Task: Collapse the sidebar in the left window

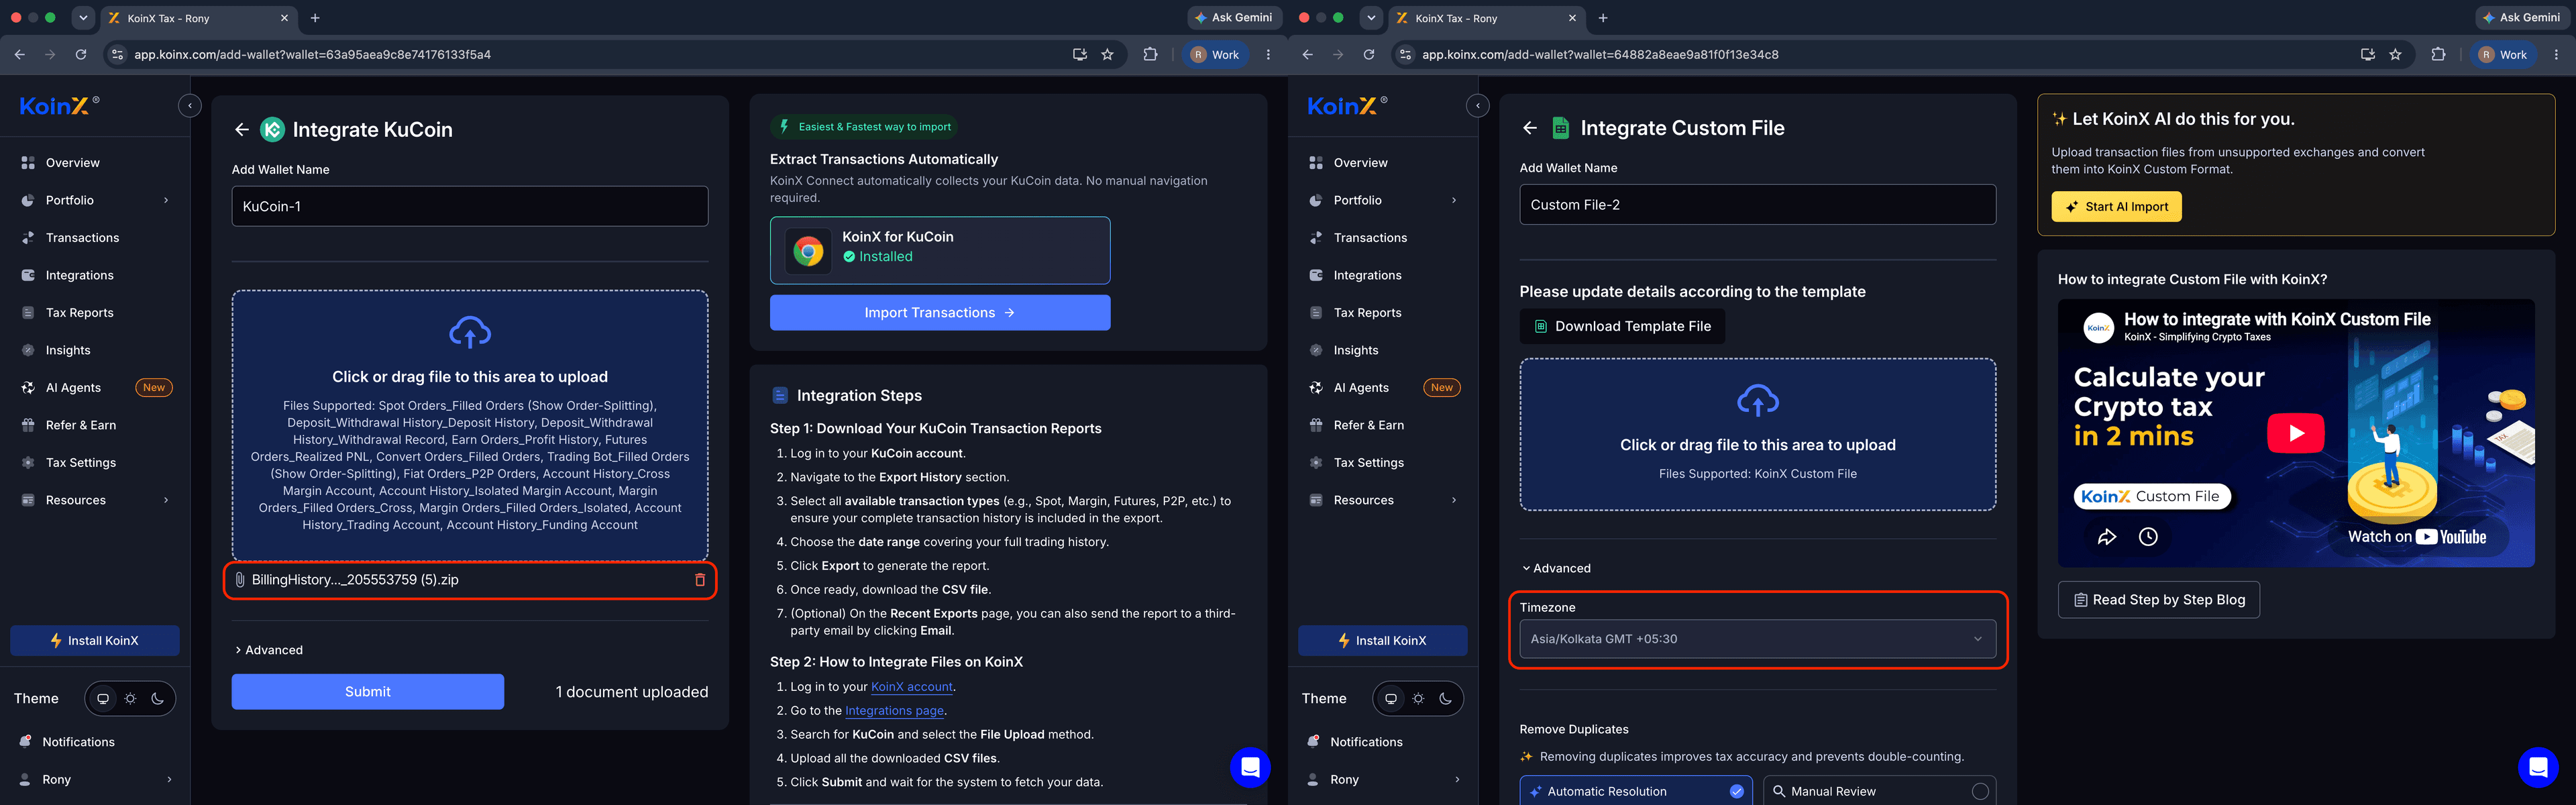Action: 189,106
